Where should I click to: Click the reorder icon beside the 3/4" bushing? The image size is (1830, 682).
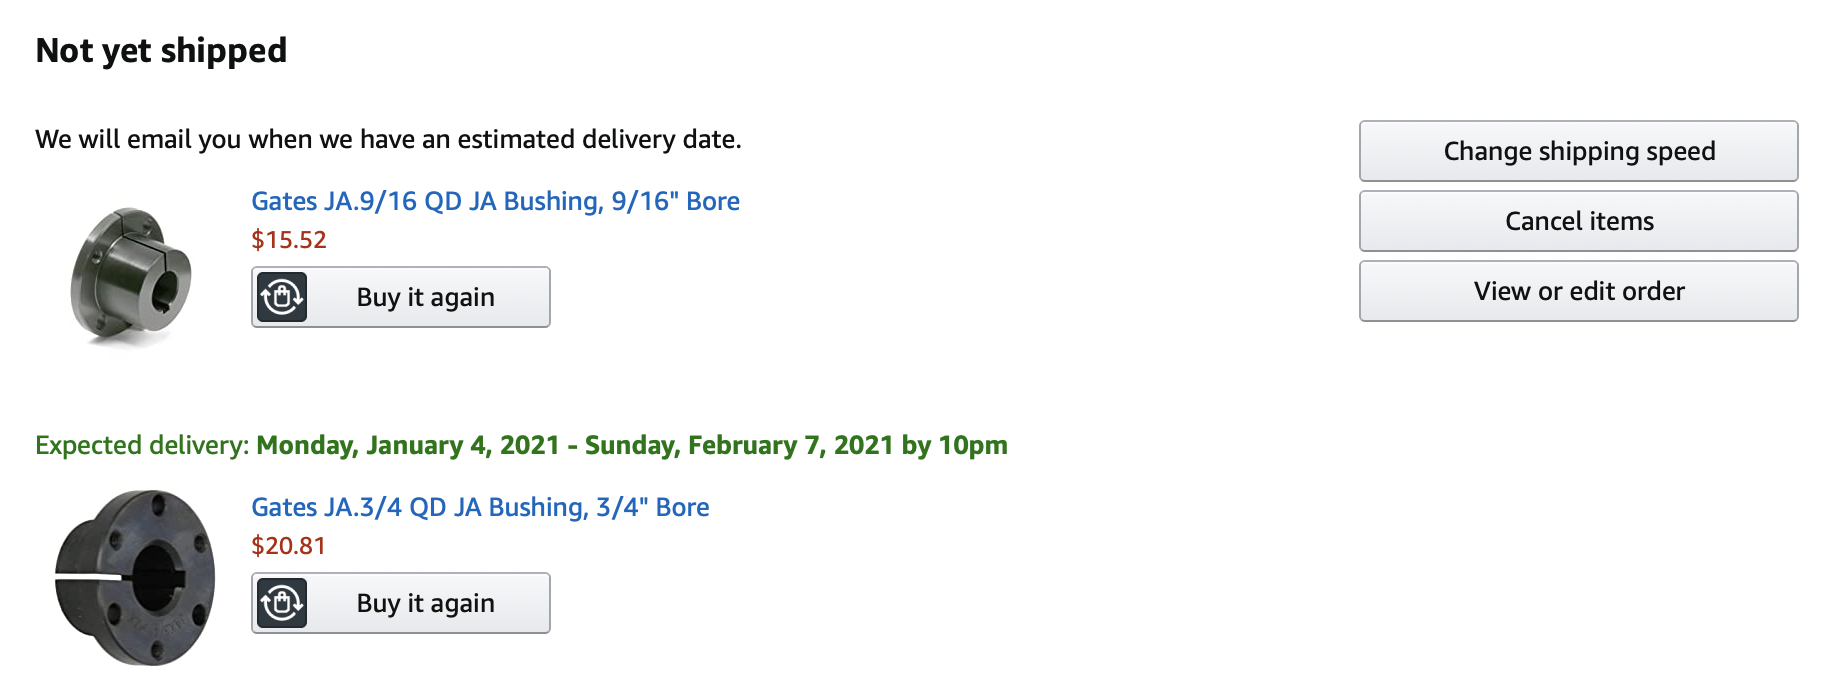coord(281,603)
